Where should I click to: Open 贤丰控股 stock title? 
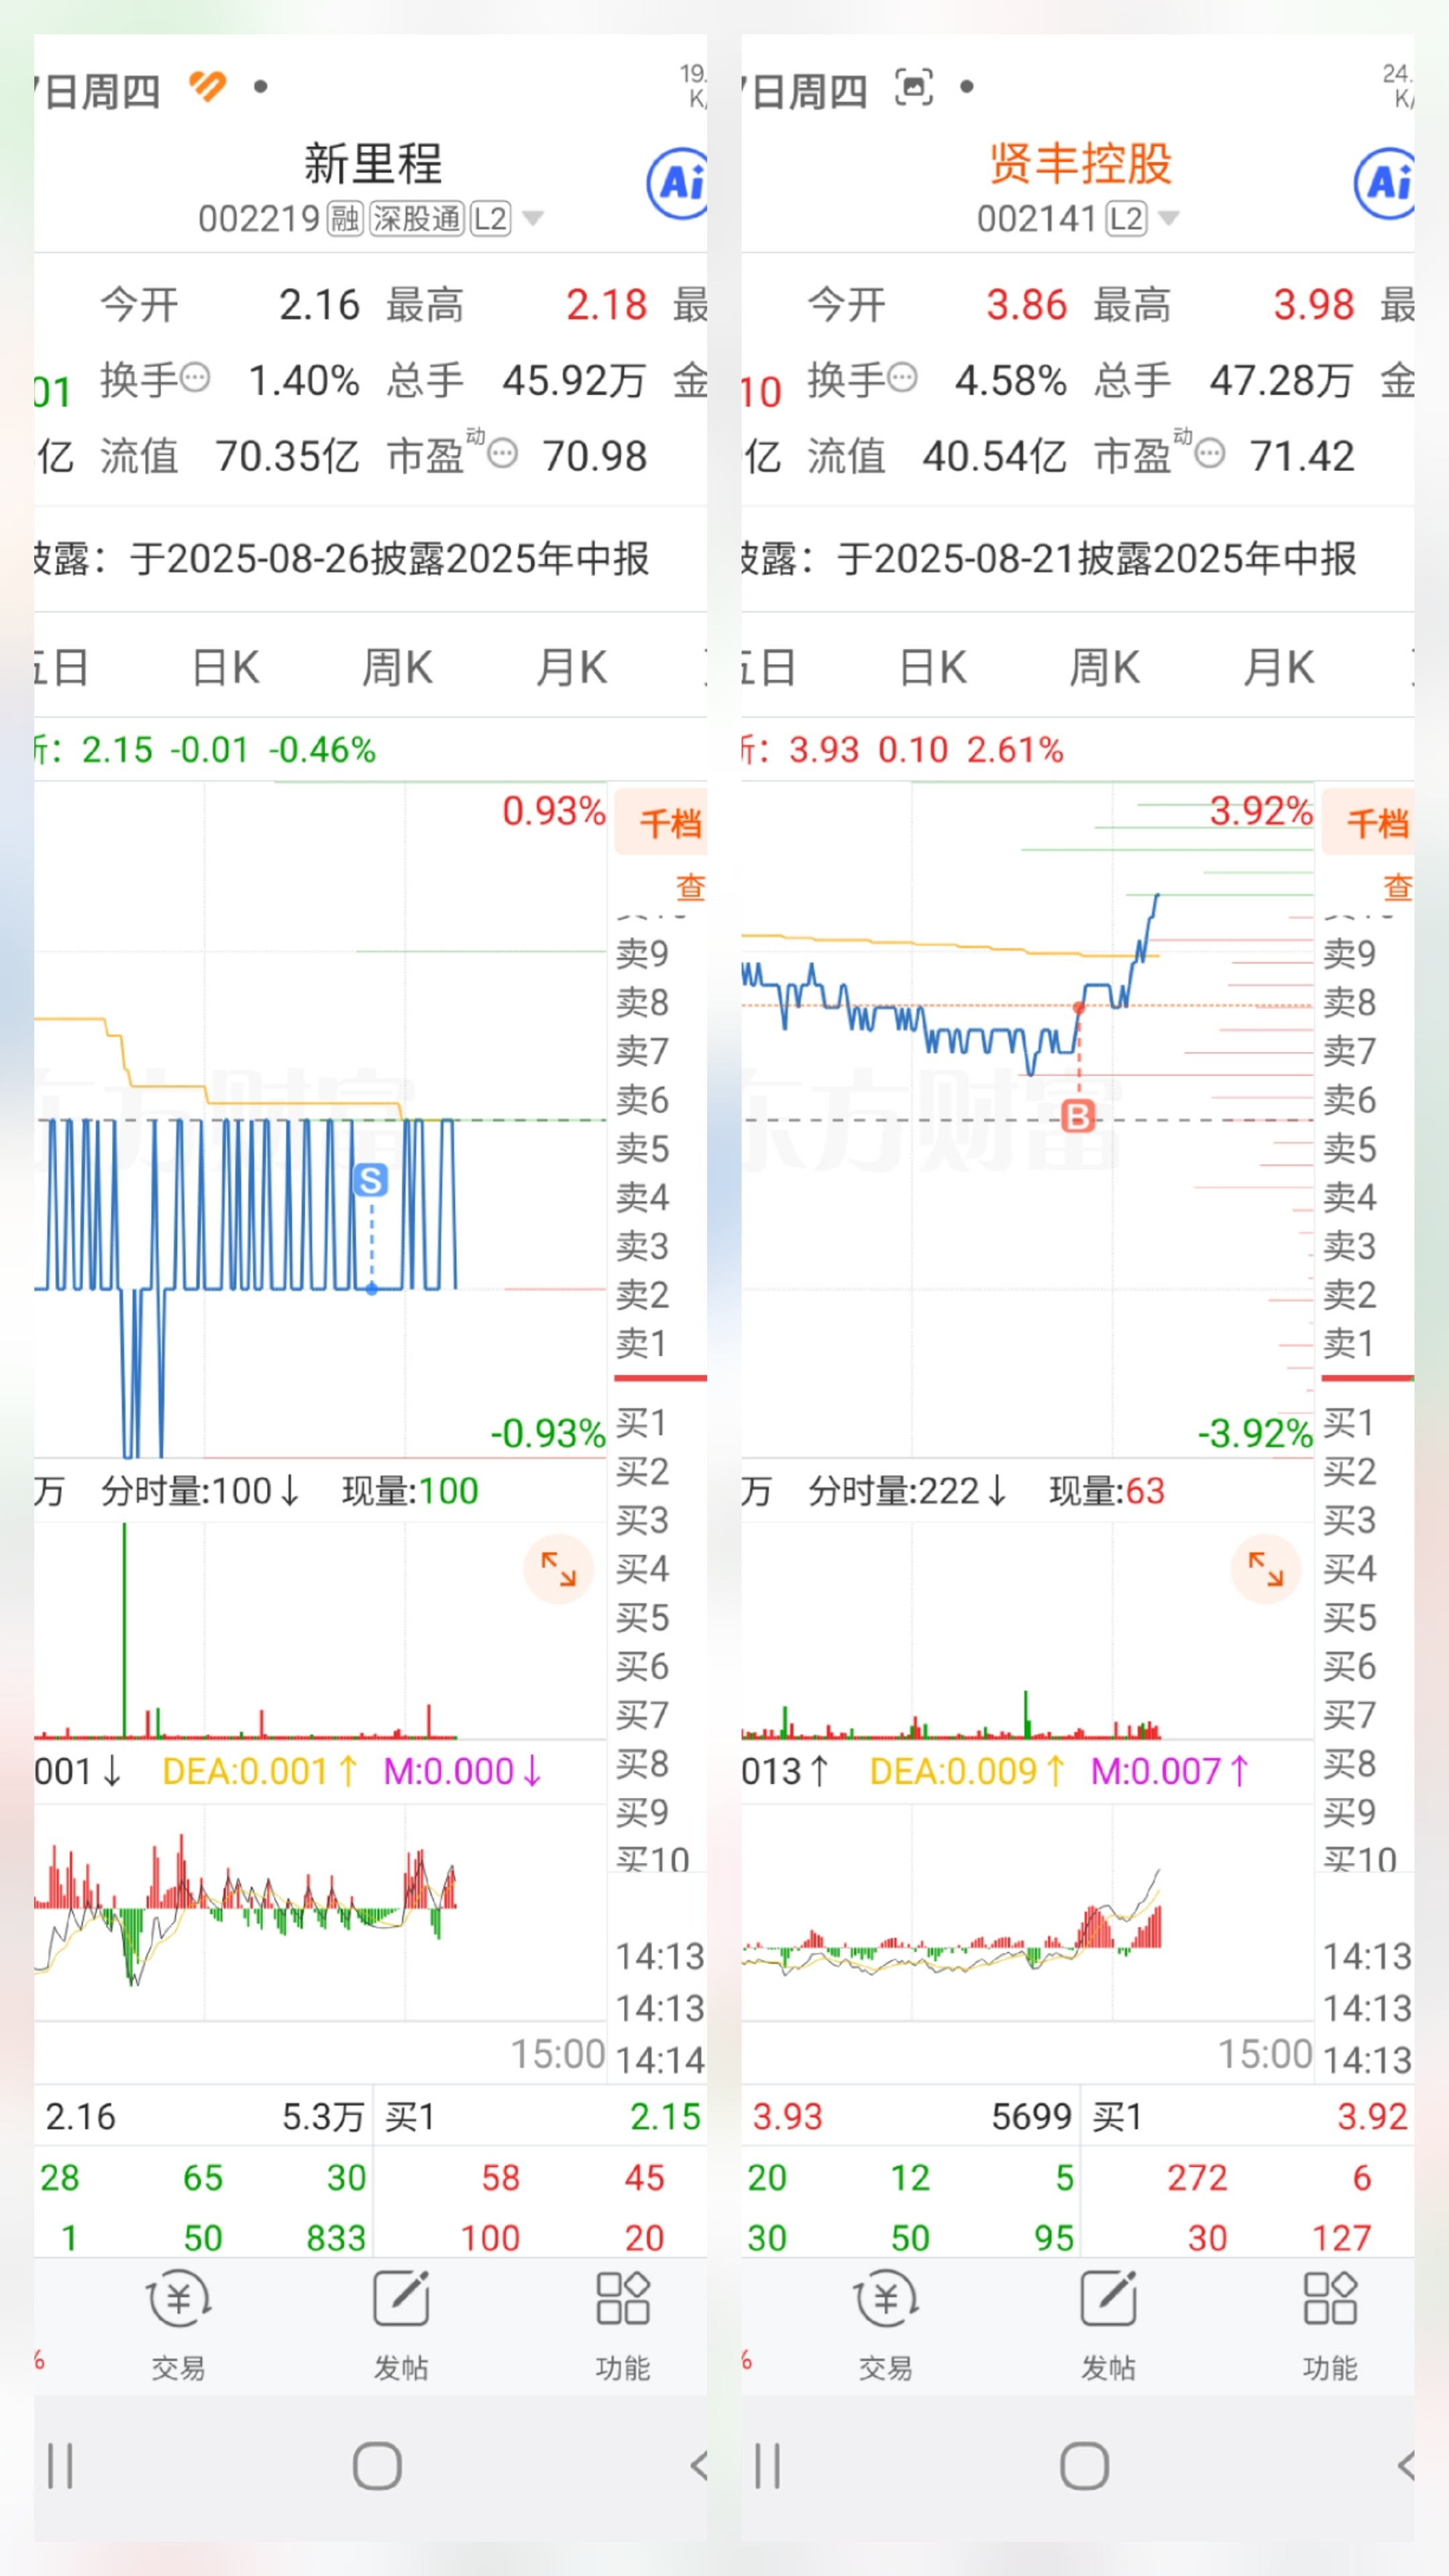(1080, 163)
